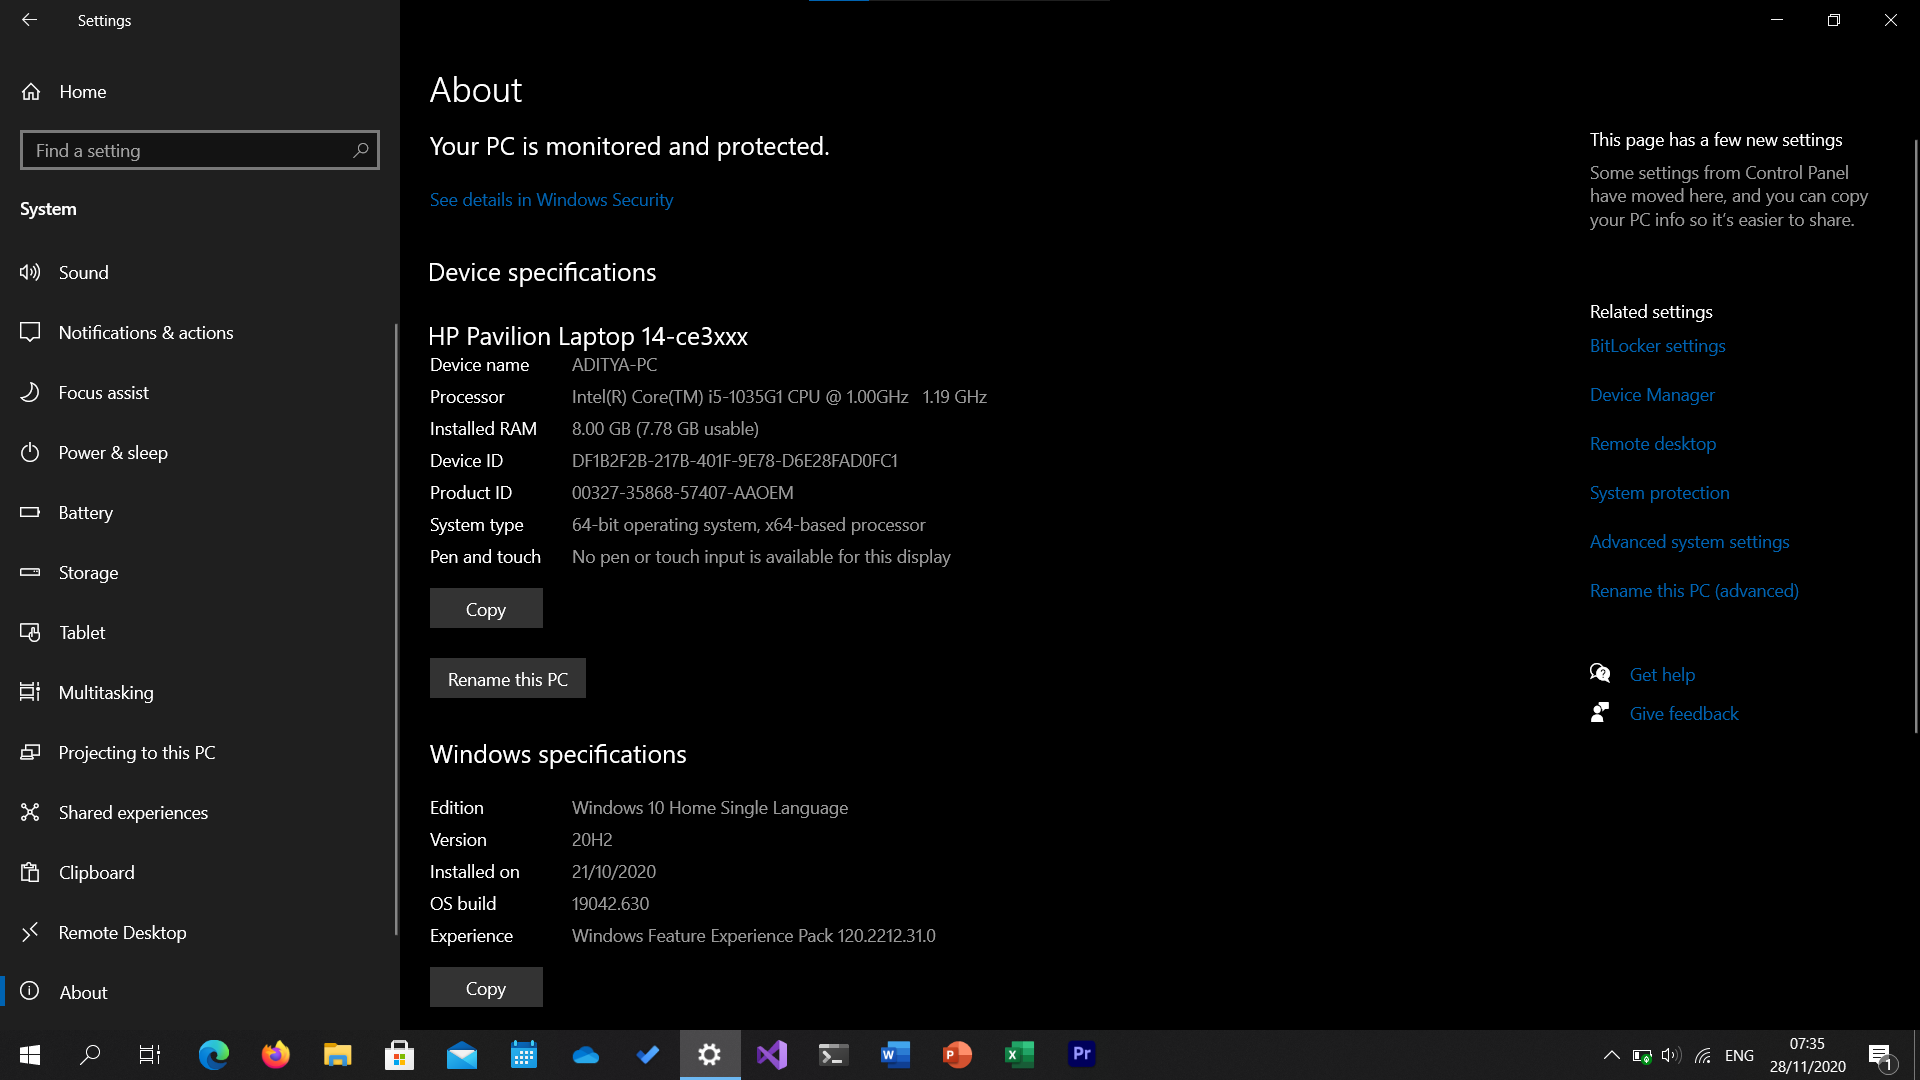Open Mail app from taskbar

pyautogui.click(x=461, y=1055)
